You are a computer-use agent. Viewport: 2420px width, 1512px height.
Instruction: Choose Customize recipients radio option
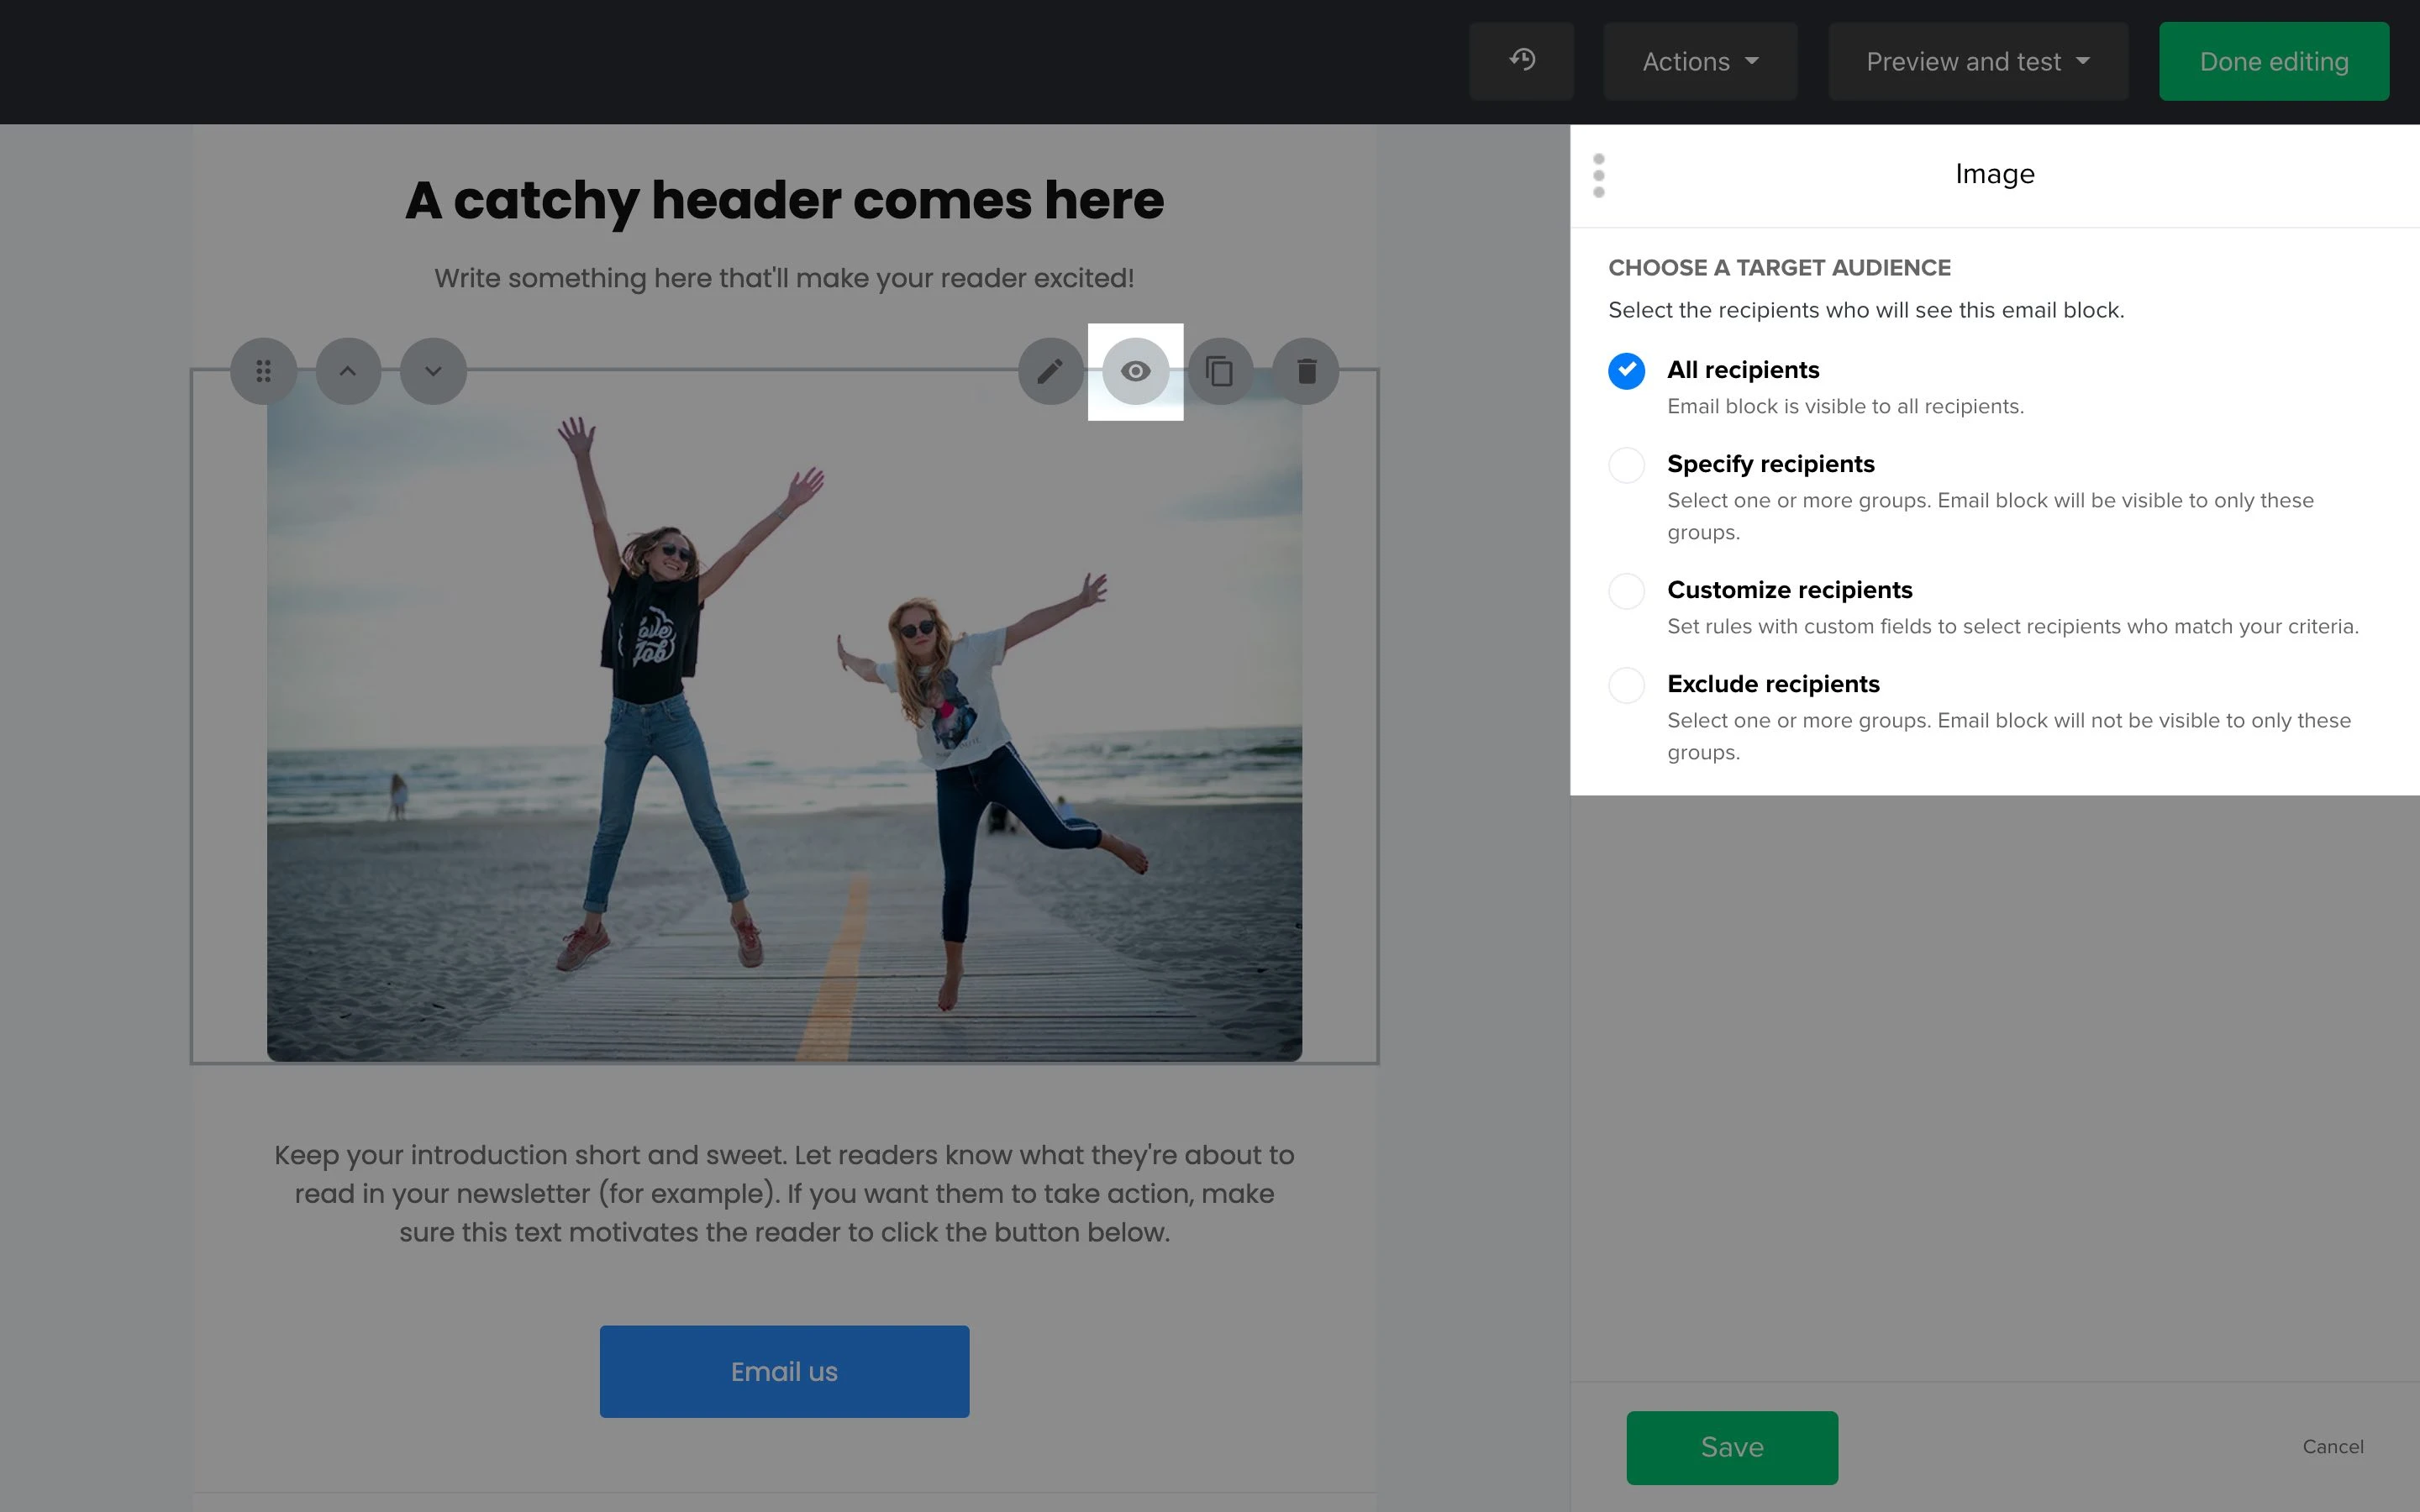(x=1626, y=591)
